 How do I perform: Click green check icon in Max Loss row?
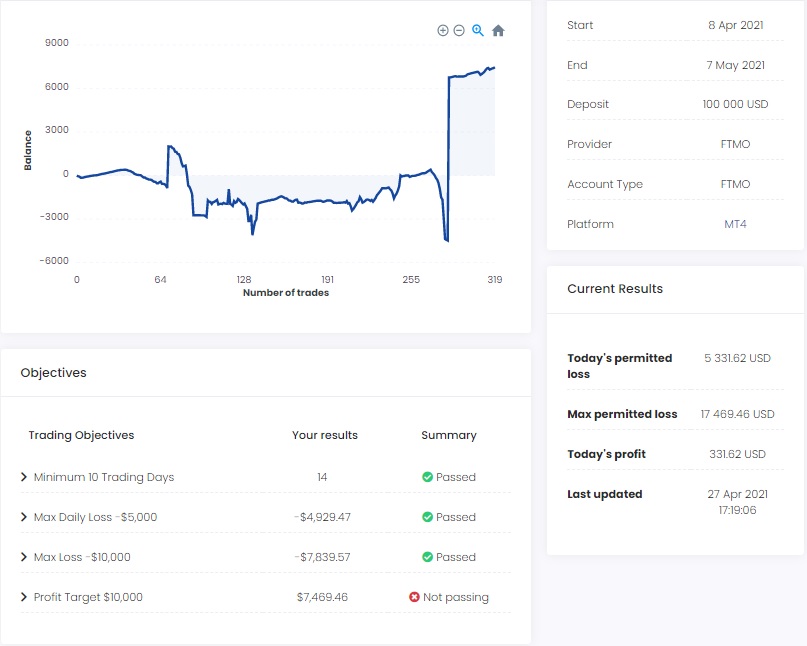(427, 557)
